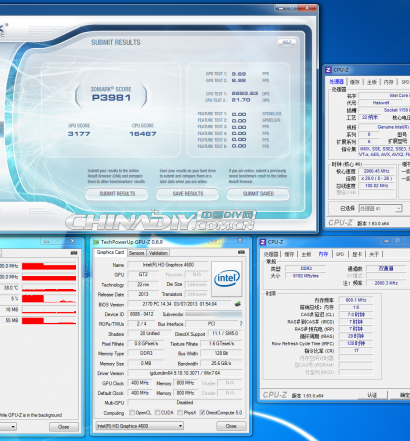The image size is (410, 441).
Task: Click the Device ID field 8086 - 0412
Action: click(142, 314)
